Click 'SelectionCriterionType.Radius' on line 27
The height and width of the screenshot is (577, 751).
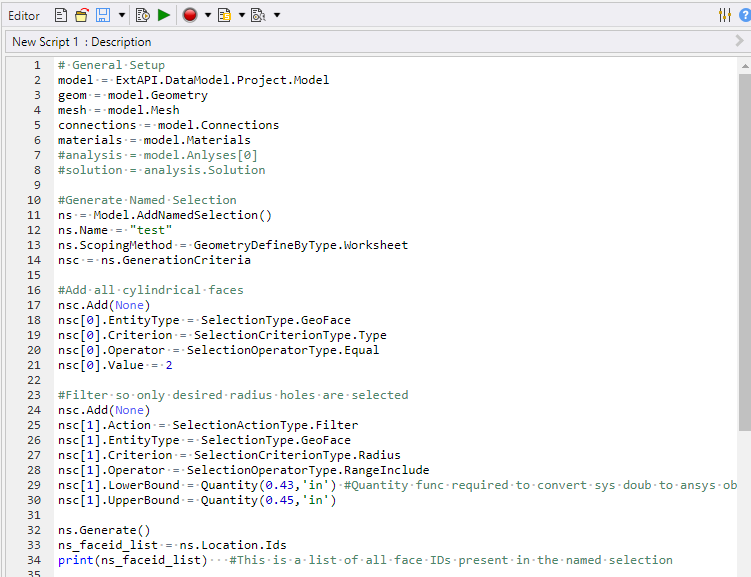(297, 455)
